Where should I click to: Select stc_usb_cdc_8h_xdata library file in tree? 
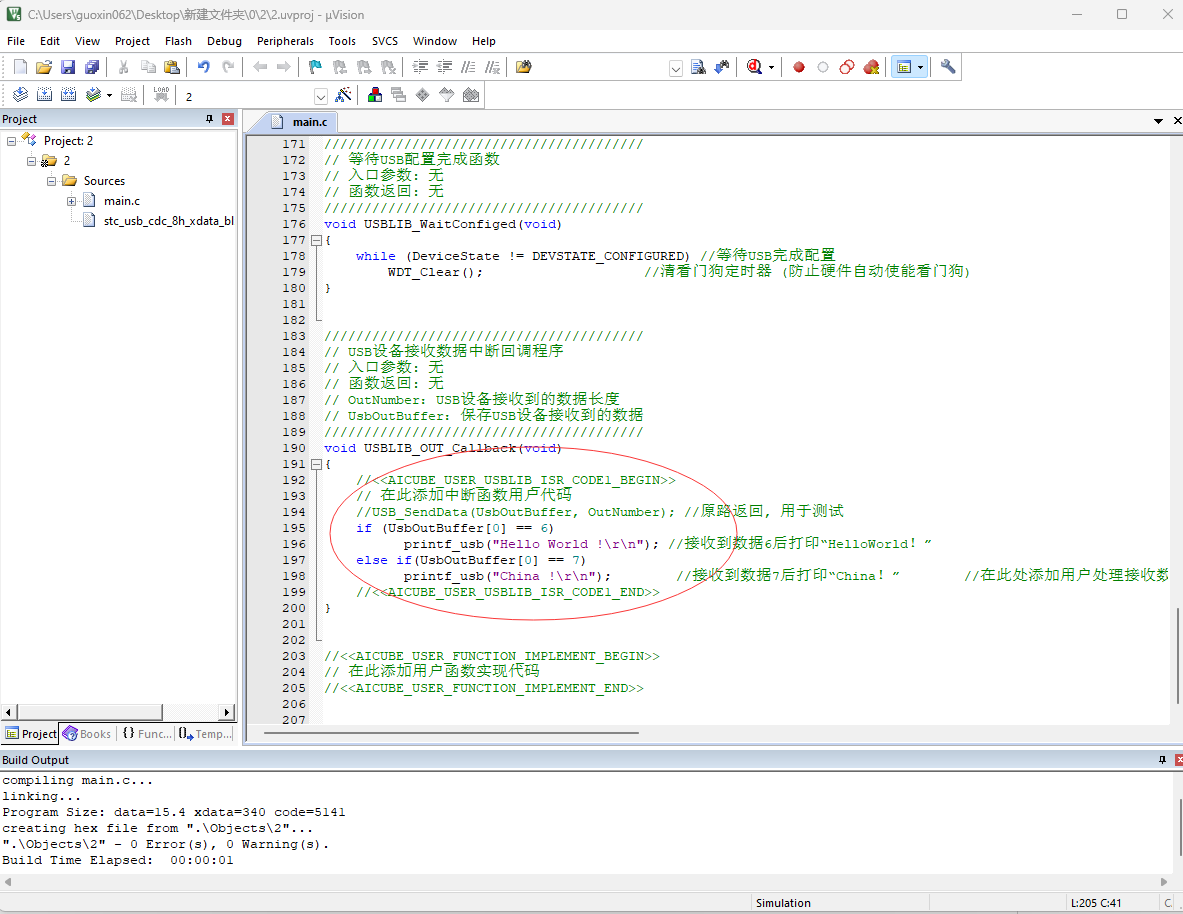coord(168,221)
